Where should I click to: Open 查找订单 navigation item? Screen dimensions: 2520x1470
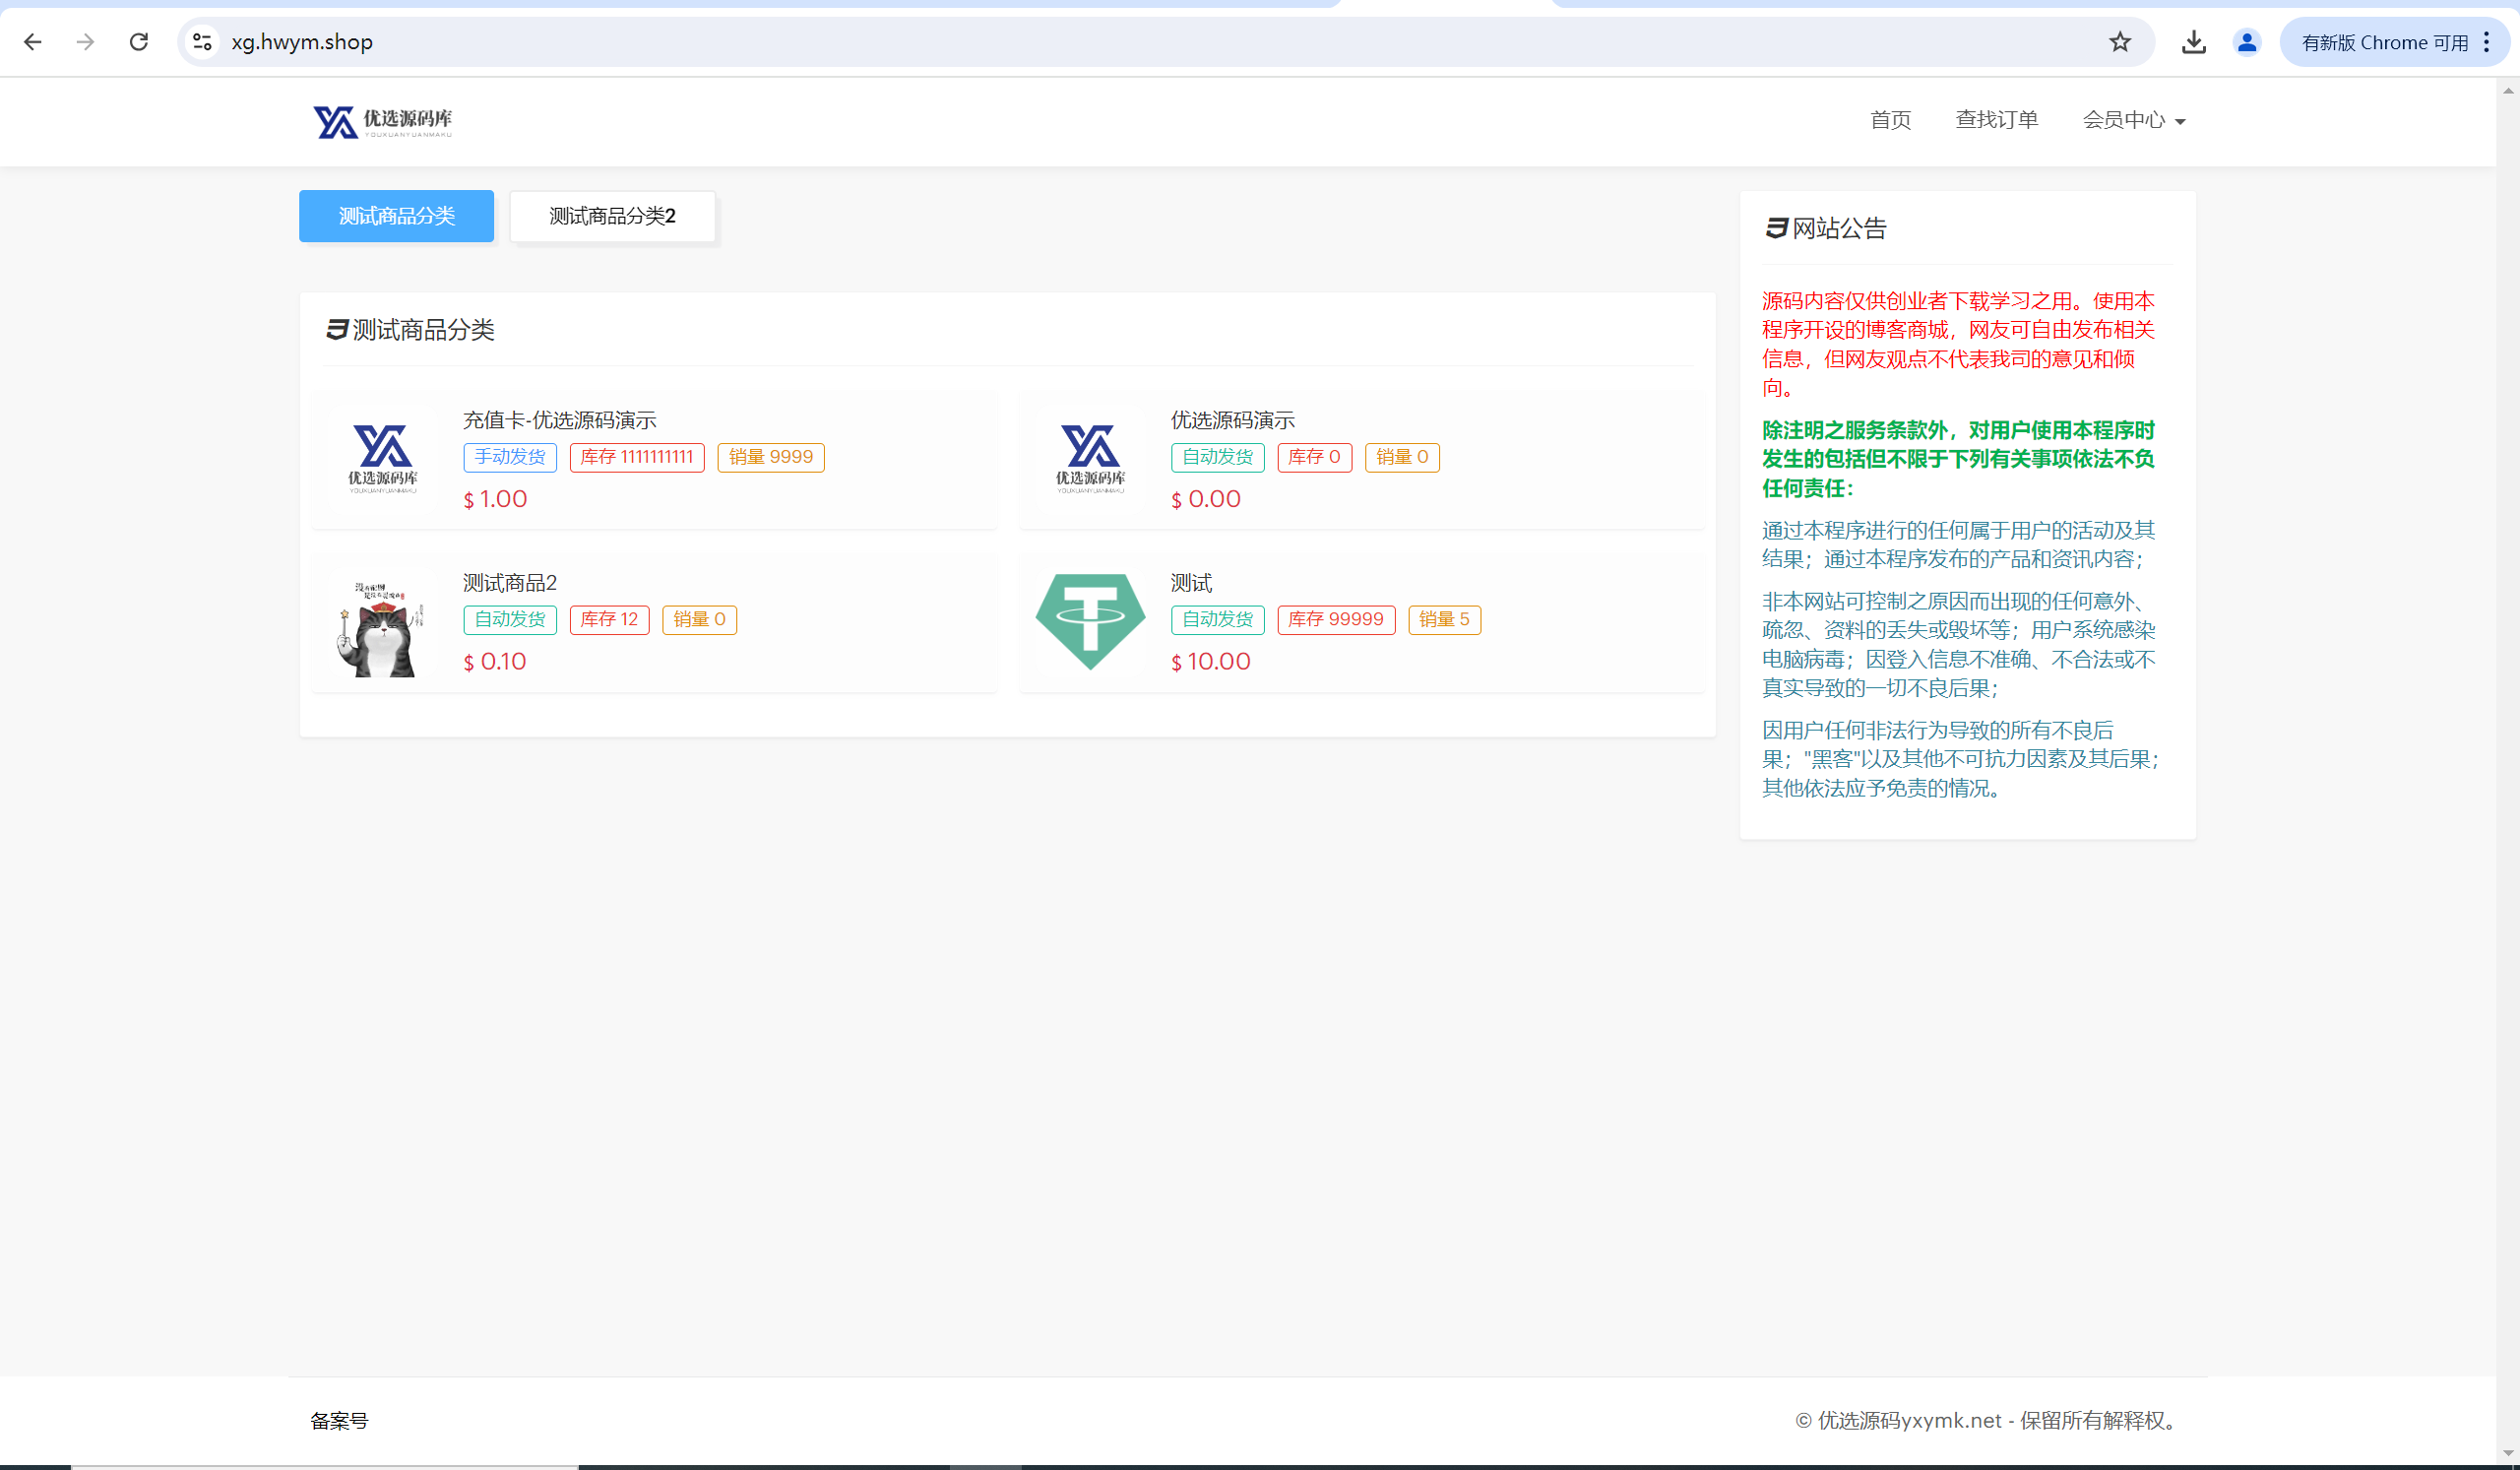(1996, 120)
